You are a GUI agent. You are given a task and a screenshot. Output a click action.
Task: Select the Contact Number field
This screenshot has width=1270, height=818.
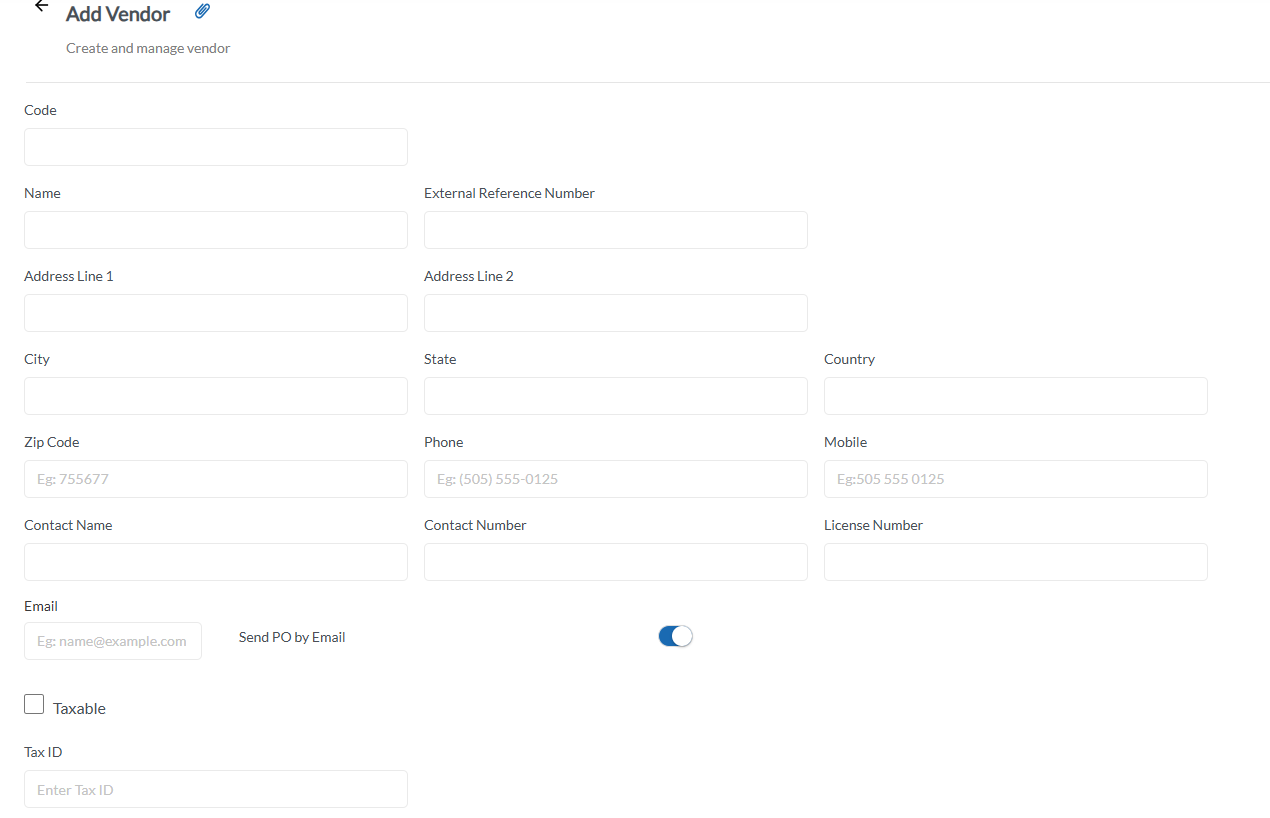[616, 562]
